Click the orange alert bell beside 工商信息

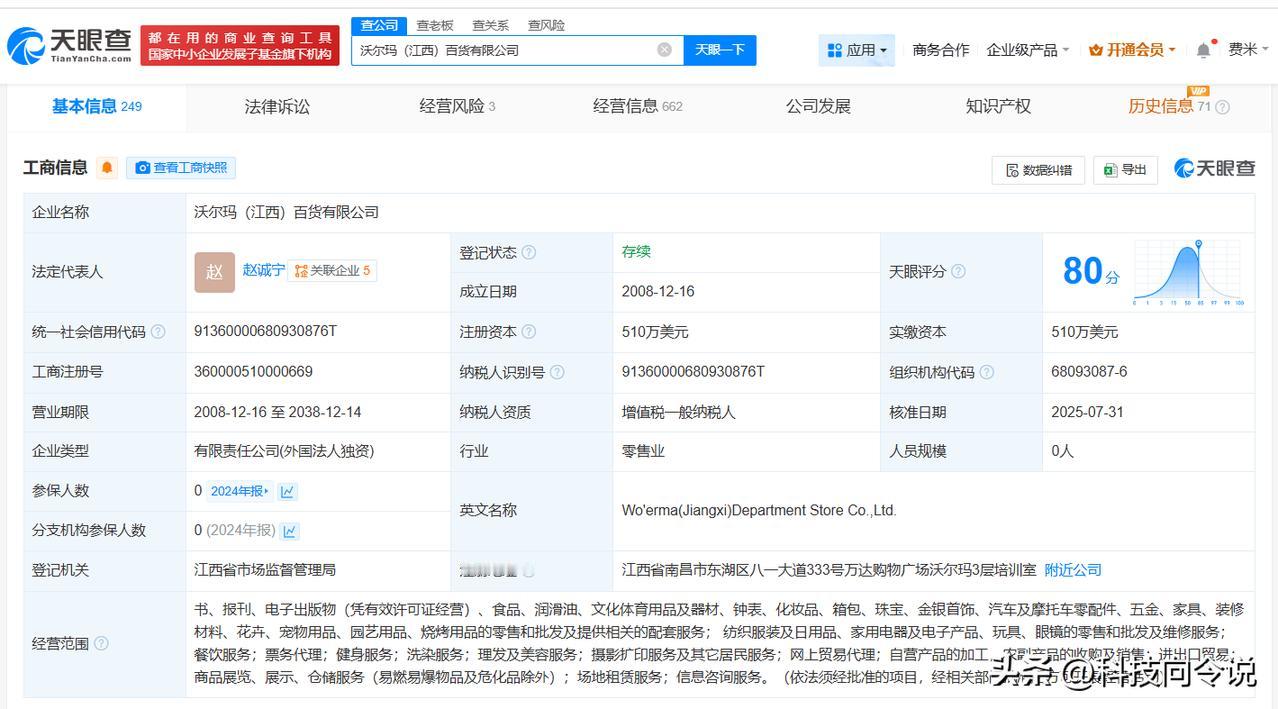(x=107, y=168)
